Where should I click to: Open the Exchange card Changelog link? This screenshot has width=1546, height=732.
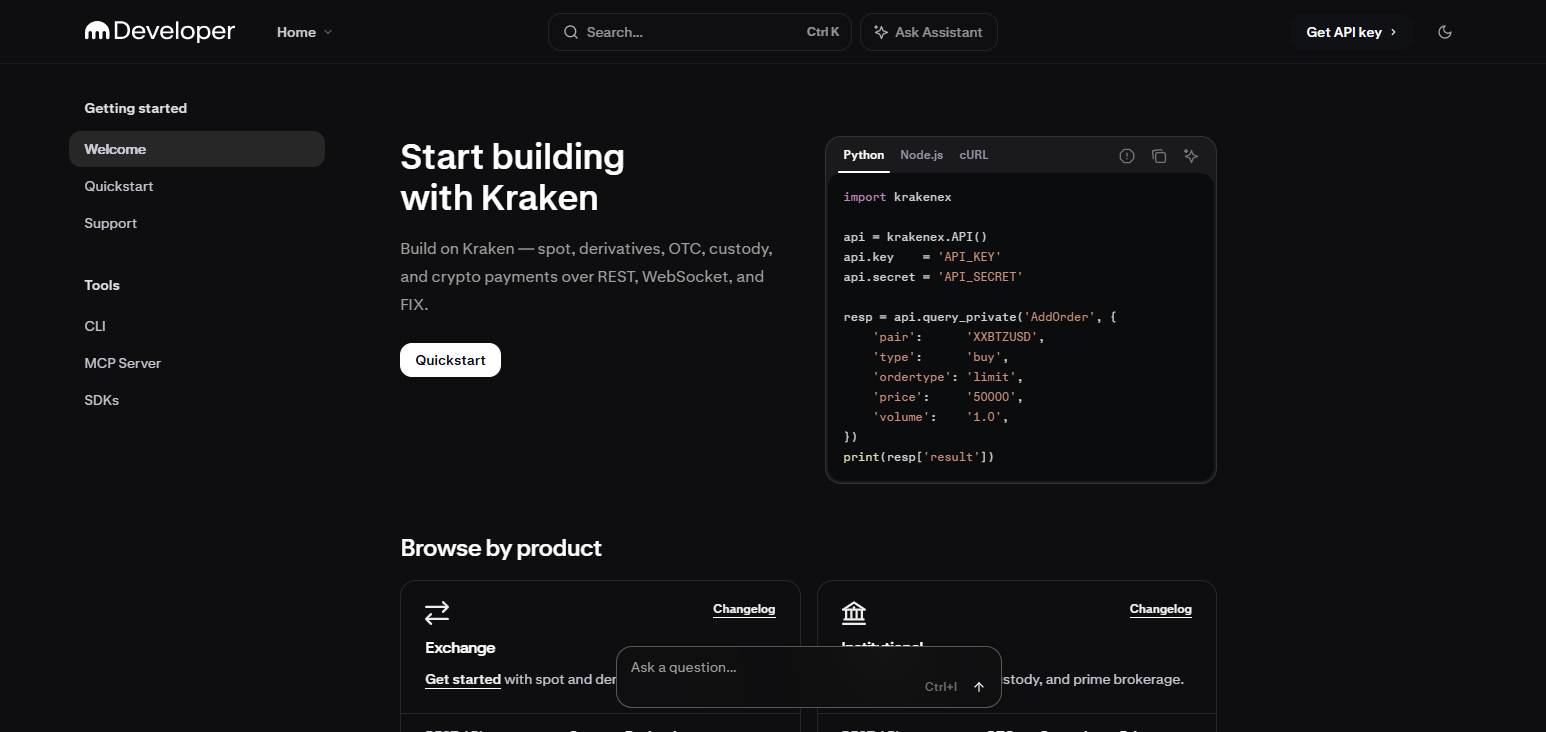pyautogui.click(x=744, y=609)
